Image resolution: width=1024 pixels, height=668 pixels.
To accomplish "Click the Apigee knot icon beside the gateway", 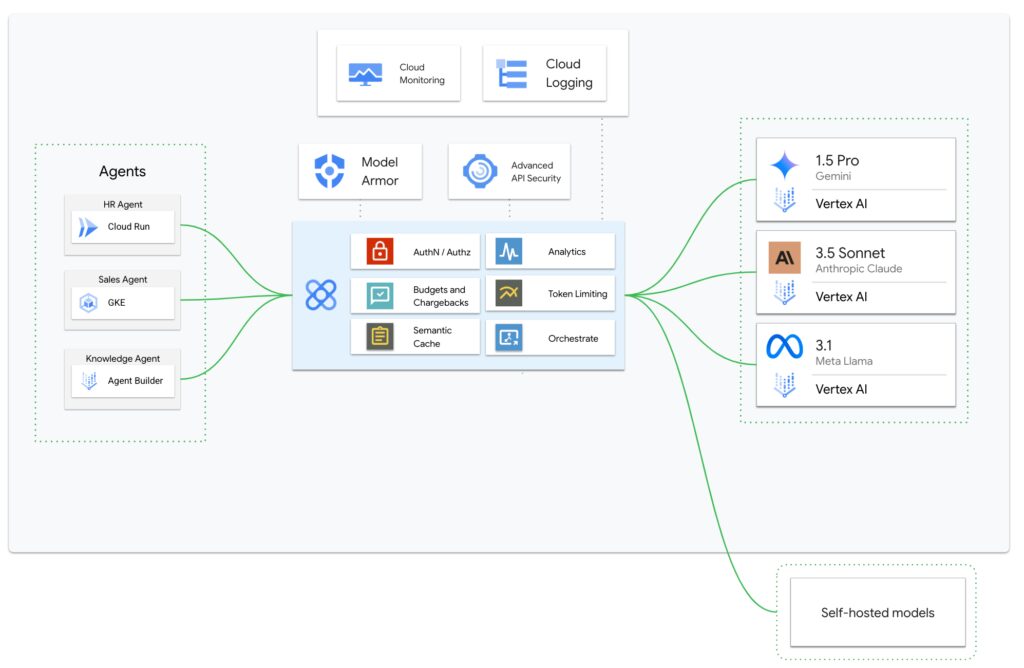I will (320, 294).
